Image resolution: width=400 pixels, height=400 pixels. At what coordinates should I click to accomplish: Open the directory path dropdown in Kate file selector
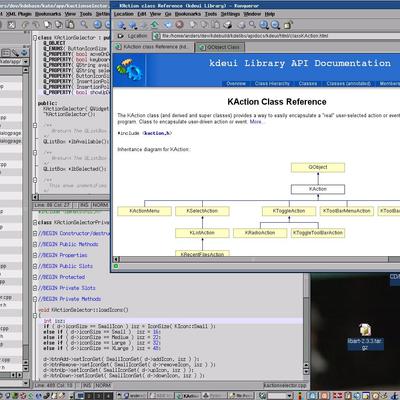click(x=25, y=62)
